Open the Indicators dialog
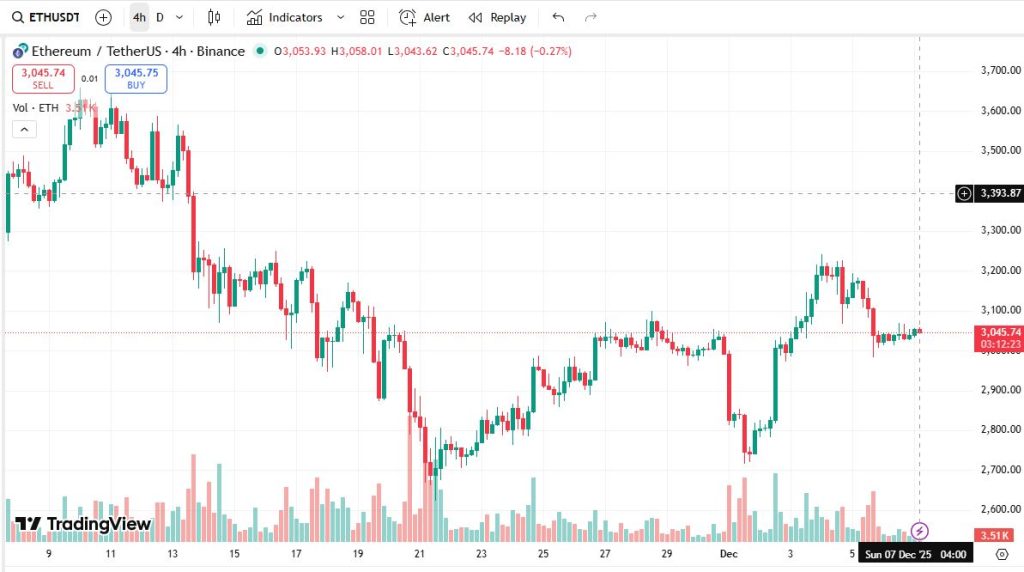1024x572 pixels. pyautogui.click(x=285, y=17)
